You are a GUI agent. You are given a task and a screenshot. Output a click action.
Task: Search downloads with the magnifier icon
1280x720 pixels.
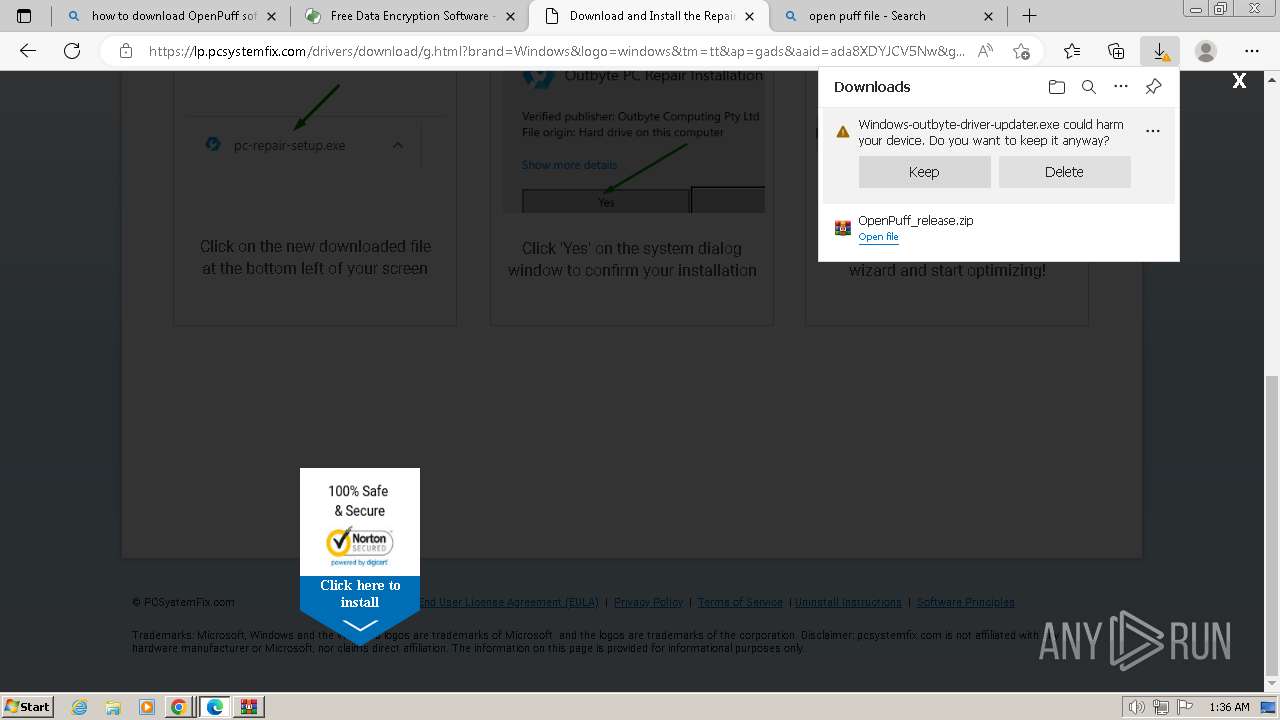(1089, 87)
